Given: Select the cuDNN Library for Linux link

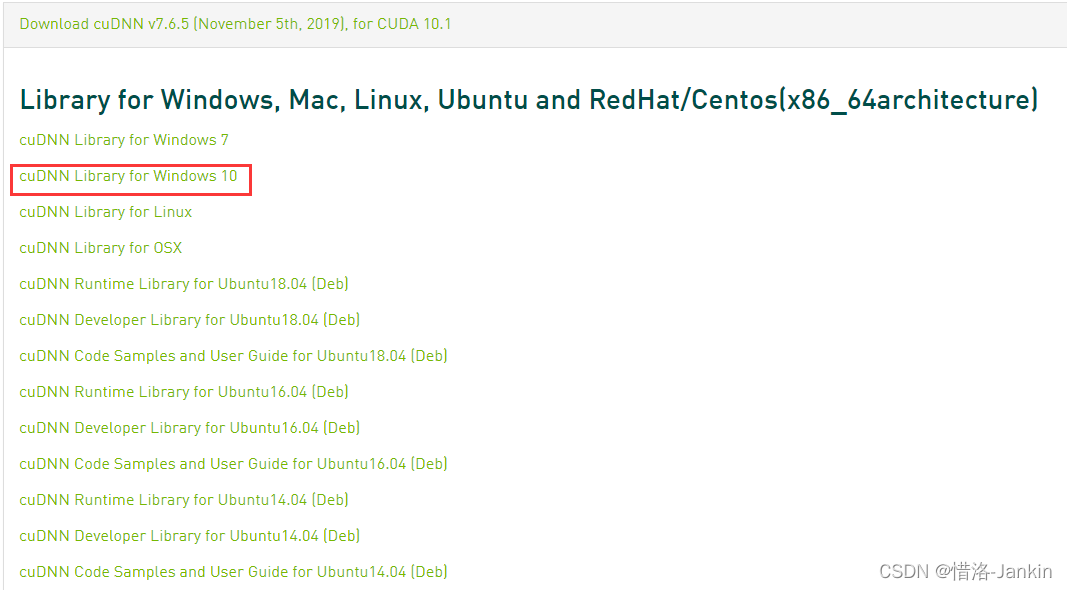Looking at the screenshot, I should tap(105, 212).
